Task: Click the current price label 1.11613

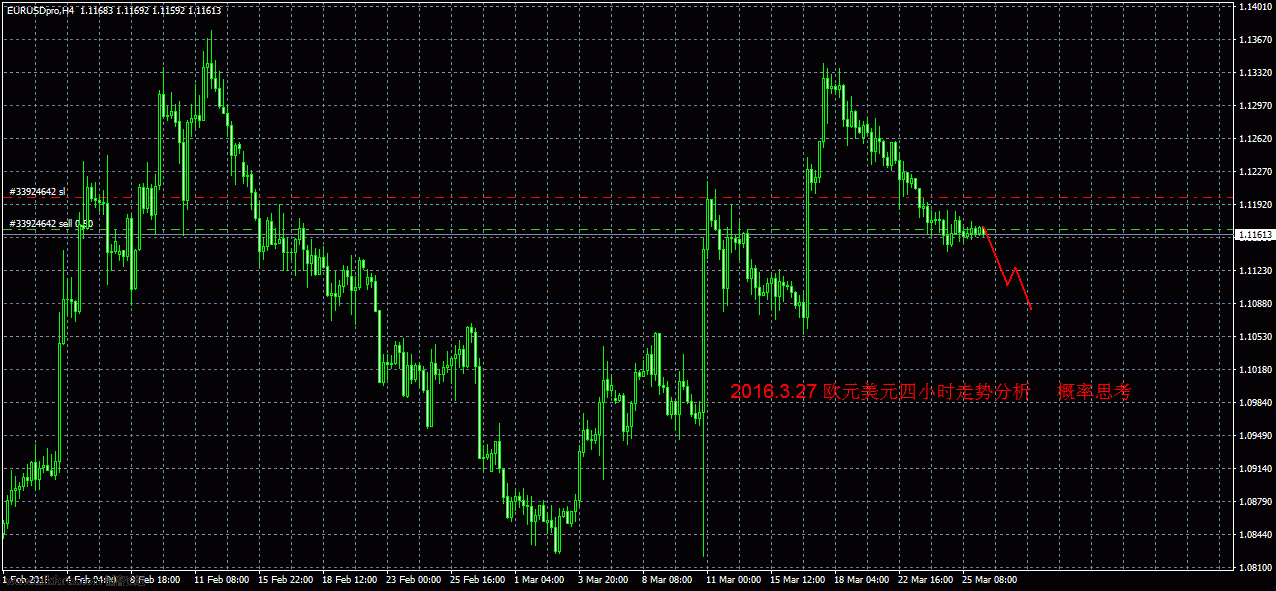Action: tap(1257, 235)
